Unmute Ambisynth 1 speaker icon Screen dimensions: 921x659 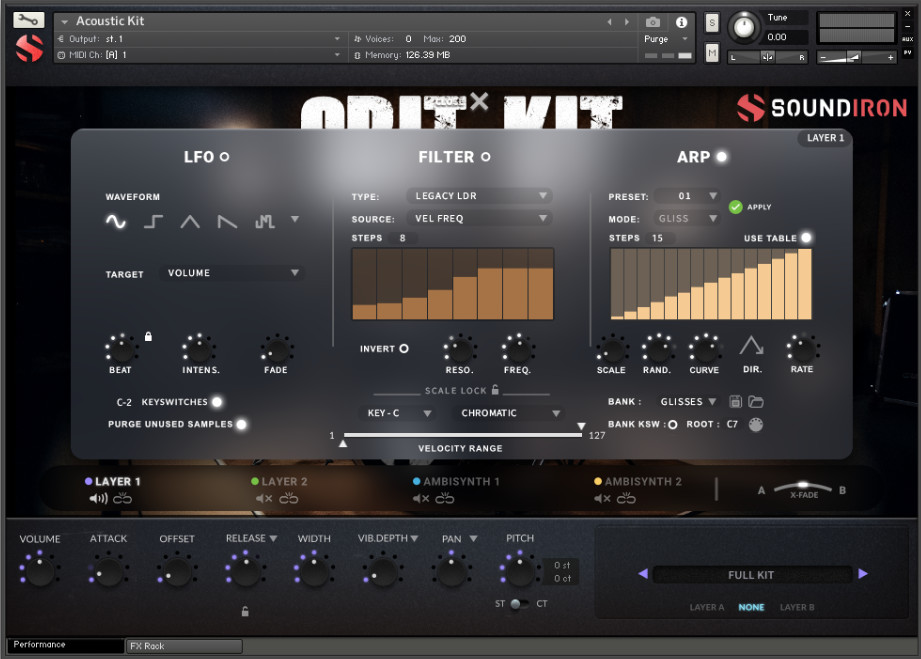pyautogui.click(x=421, y=499)
